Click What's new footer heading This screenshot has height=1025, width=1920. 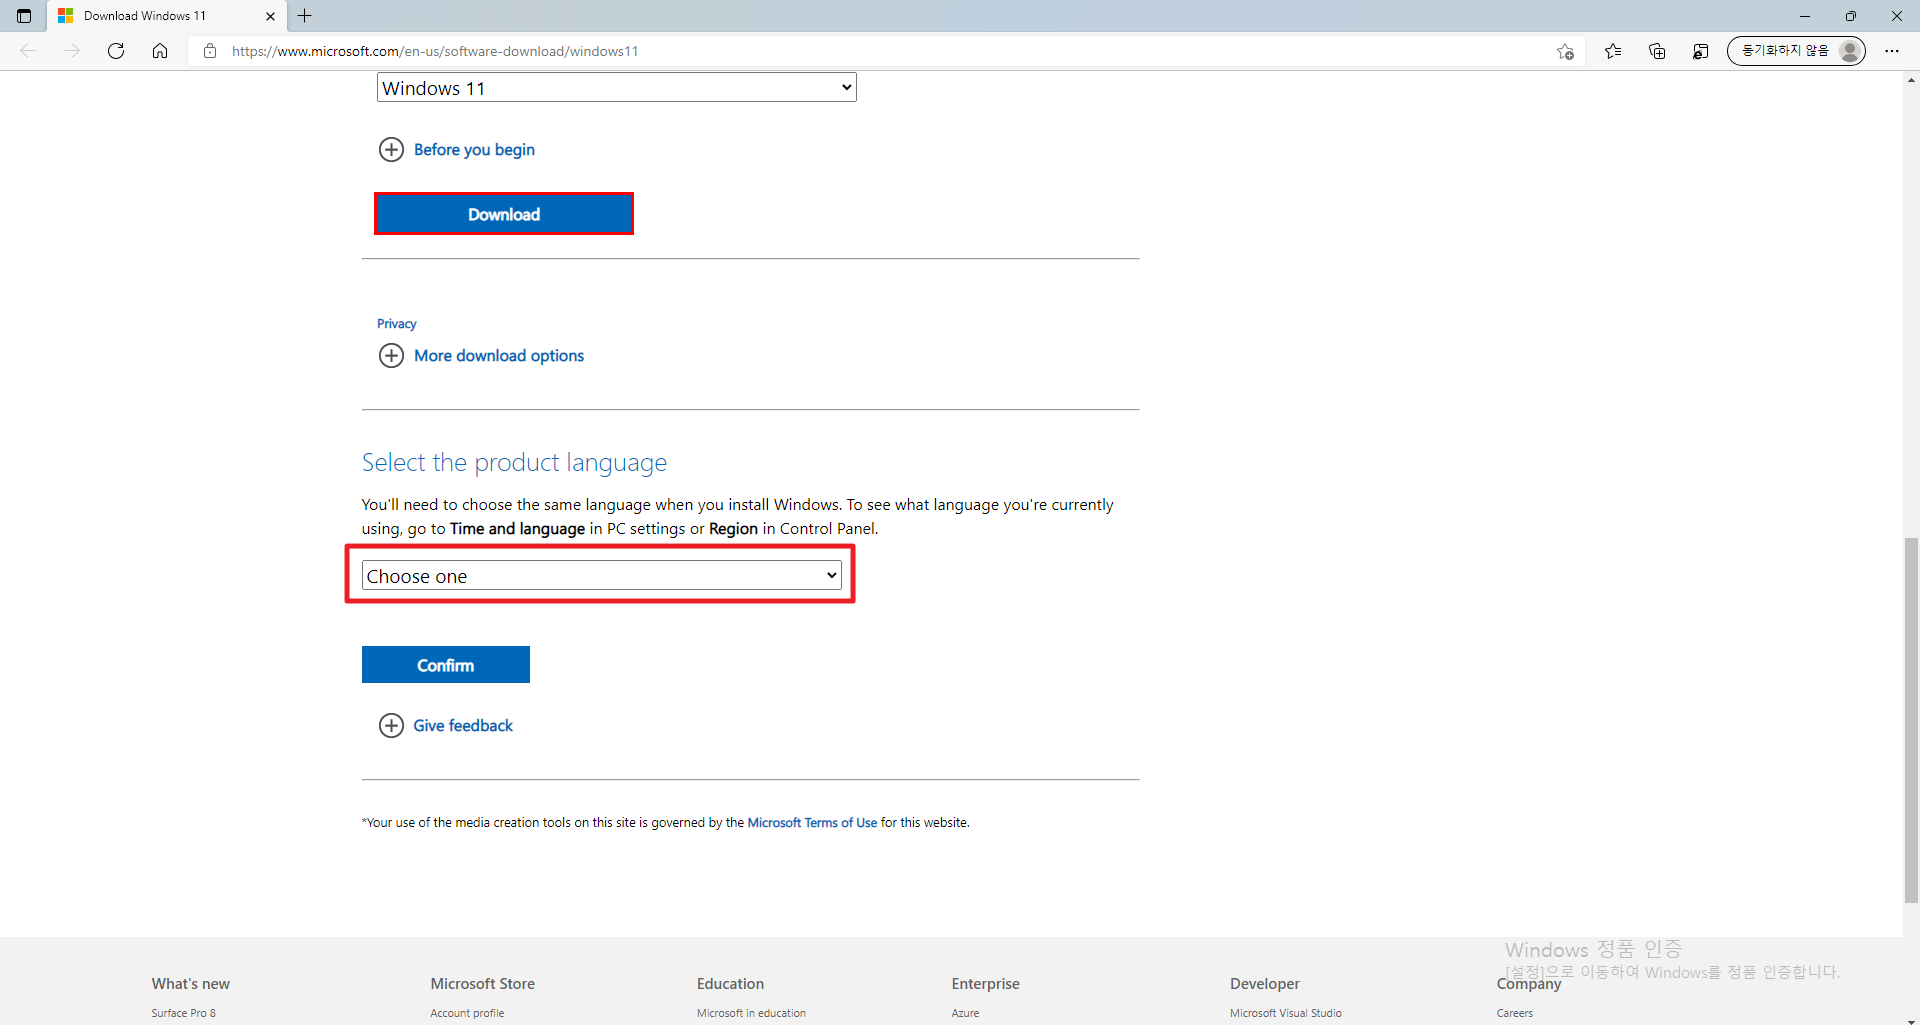coord(190,984)
